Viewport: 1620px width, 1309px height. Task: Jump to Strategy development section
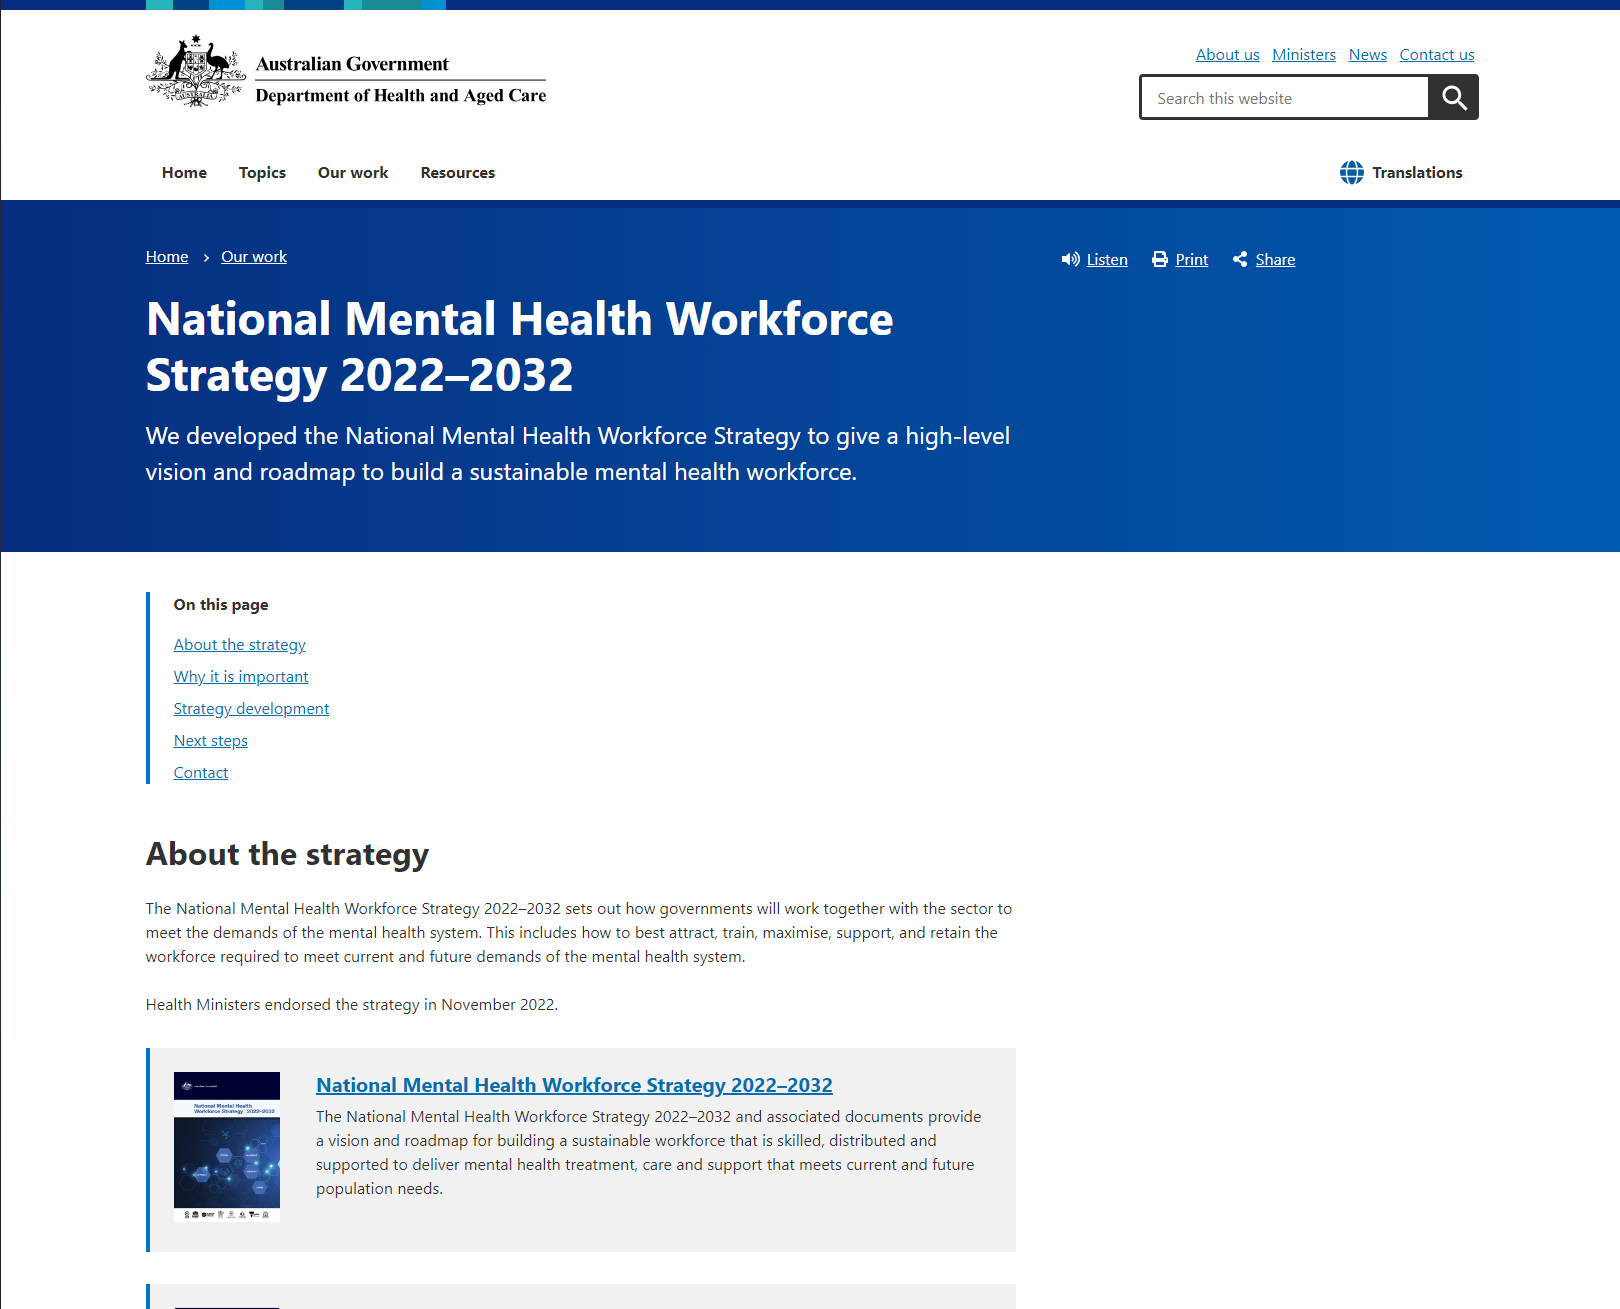coord(251,709)
